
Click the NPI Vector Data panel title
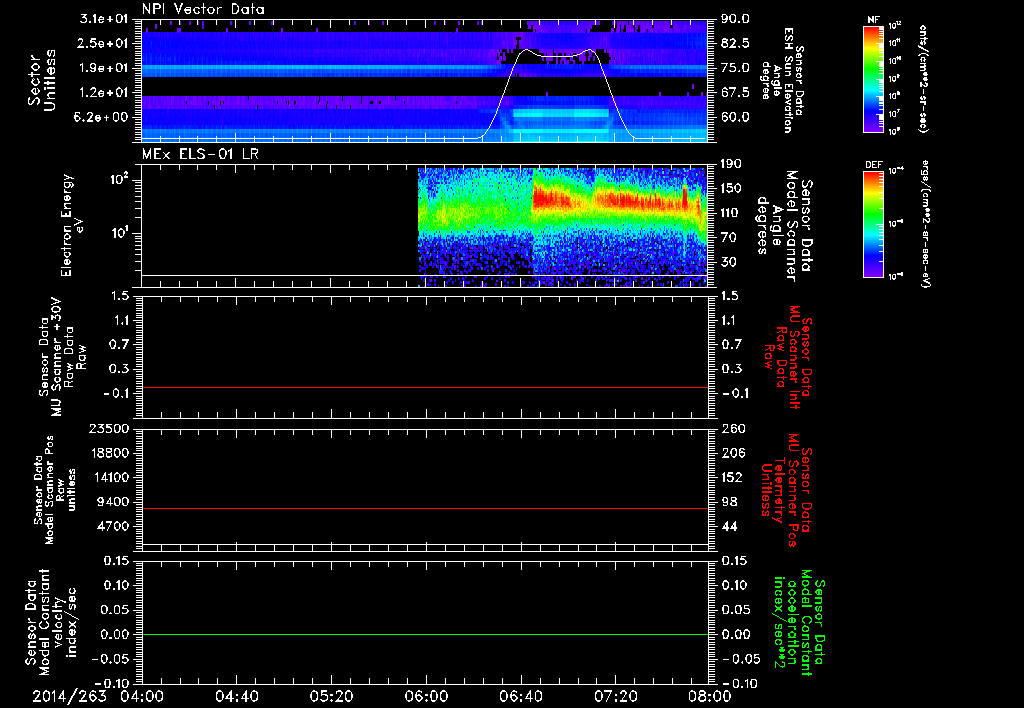click(x=203, y=9)
